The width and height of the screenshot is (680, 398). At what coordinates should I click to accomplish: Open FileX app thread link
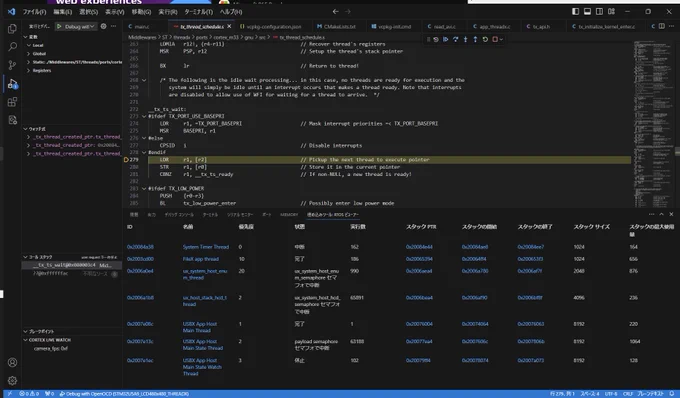click(201, 259)
